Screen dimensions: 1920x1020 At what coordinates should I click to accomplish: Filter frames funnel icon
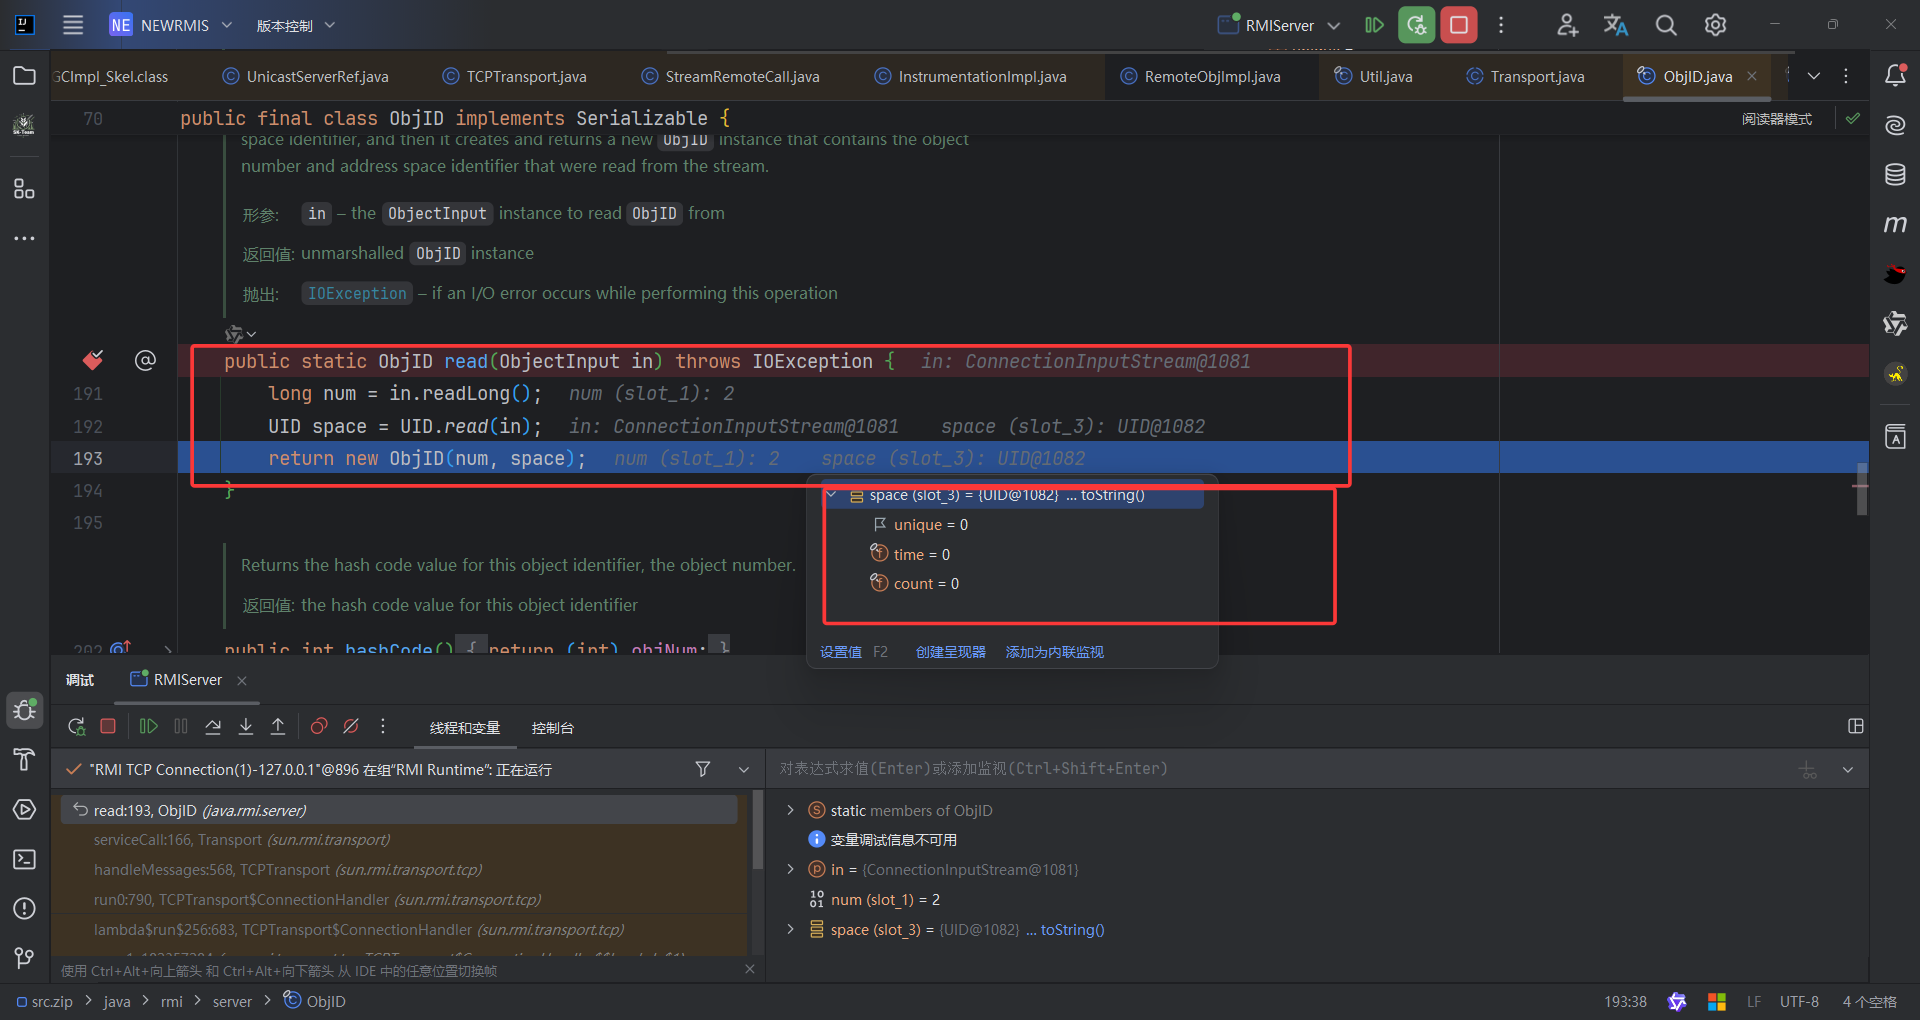703,769
